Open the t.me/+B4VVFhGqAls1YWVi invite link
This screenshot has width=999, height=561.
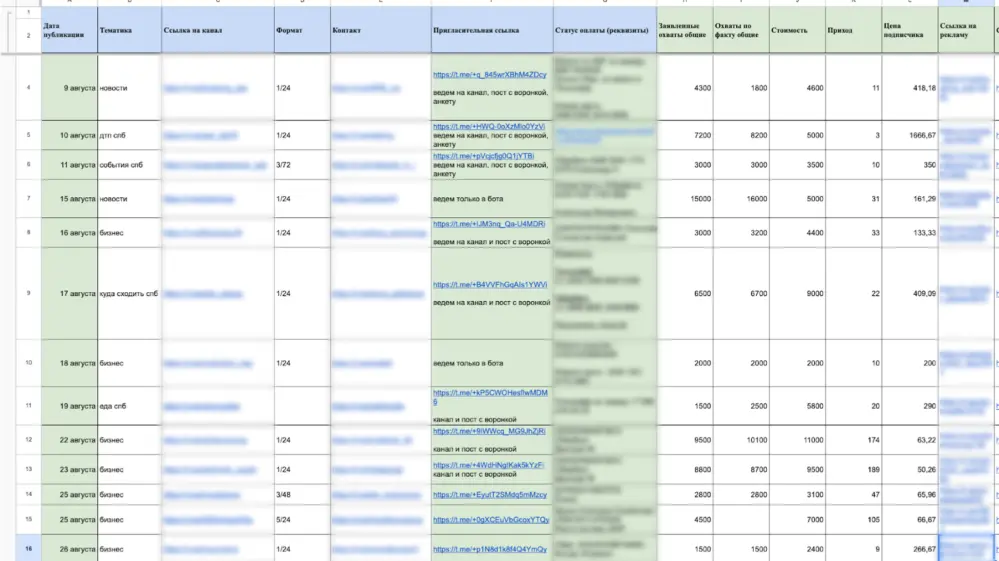point(490,285)
